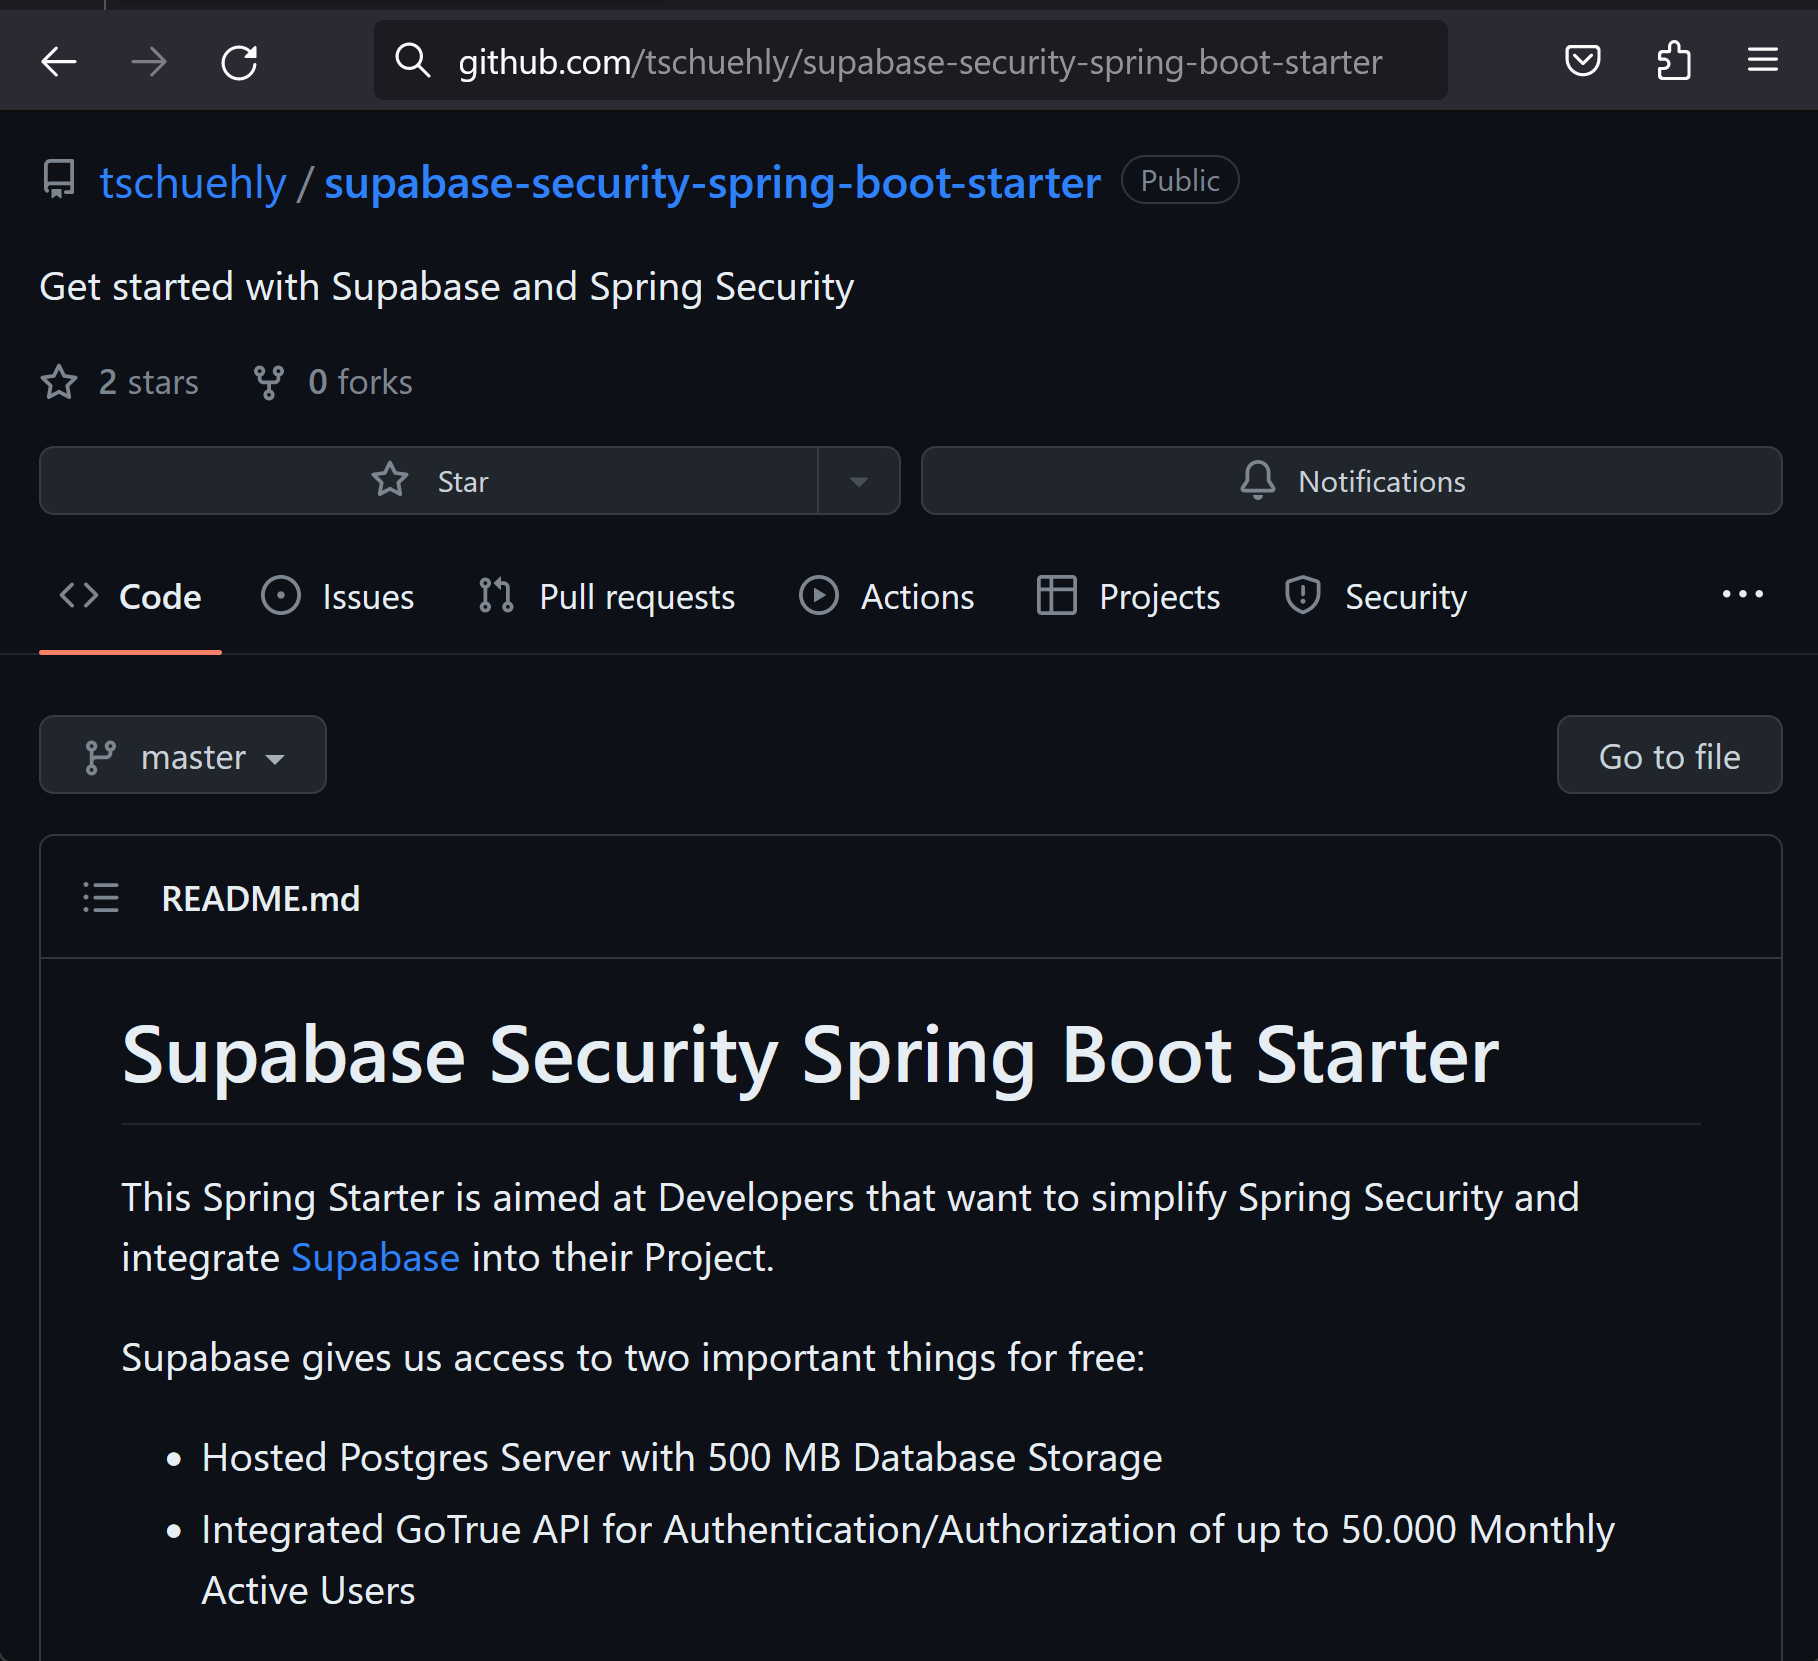Screen dimensions: 1818x1661
Task: Focus the address bar URL field
Action: point(910,61)
